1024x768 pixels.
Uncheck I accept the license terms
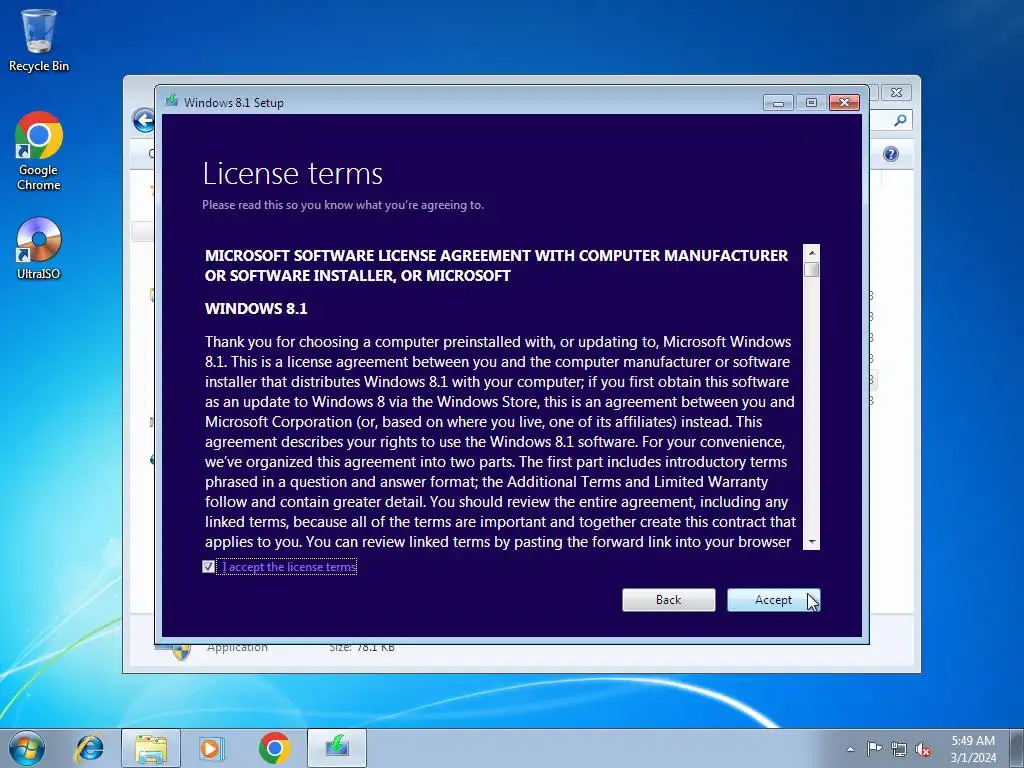coord(208,567)
